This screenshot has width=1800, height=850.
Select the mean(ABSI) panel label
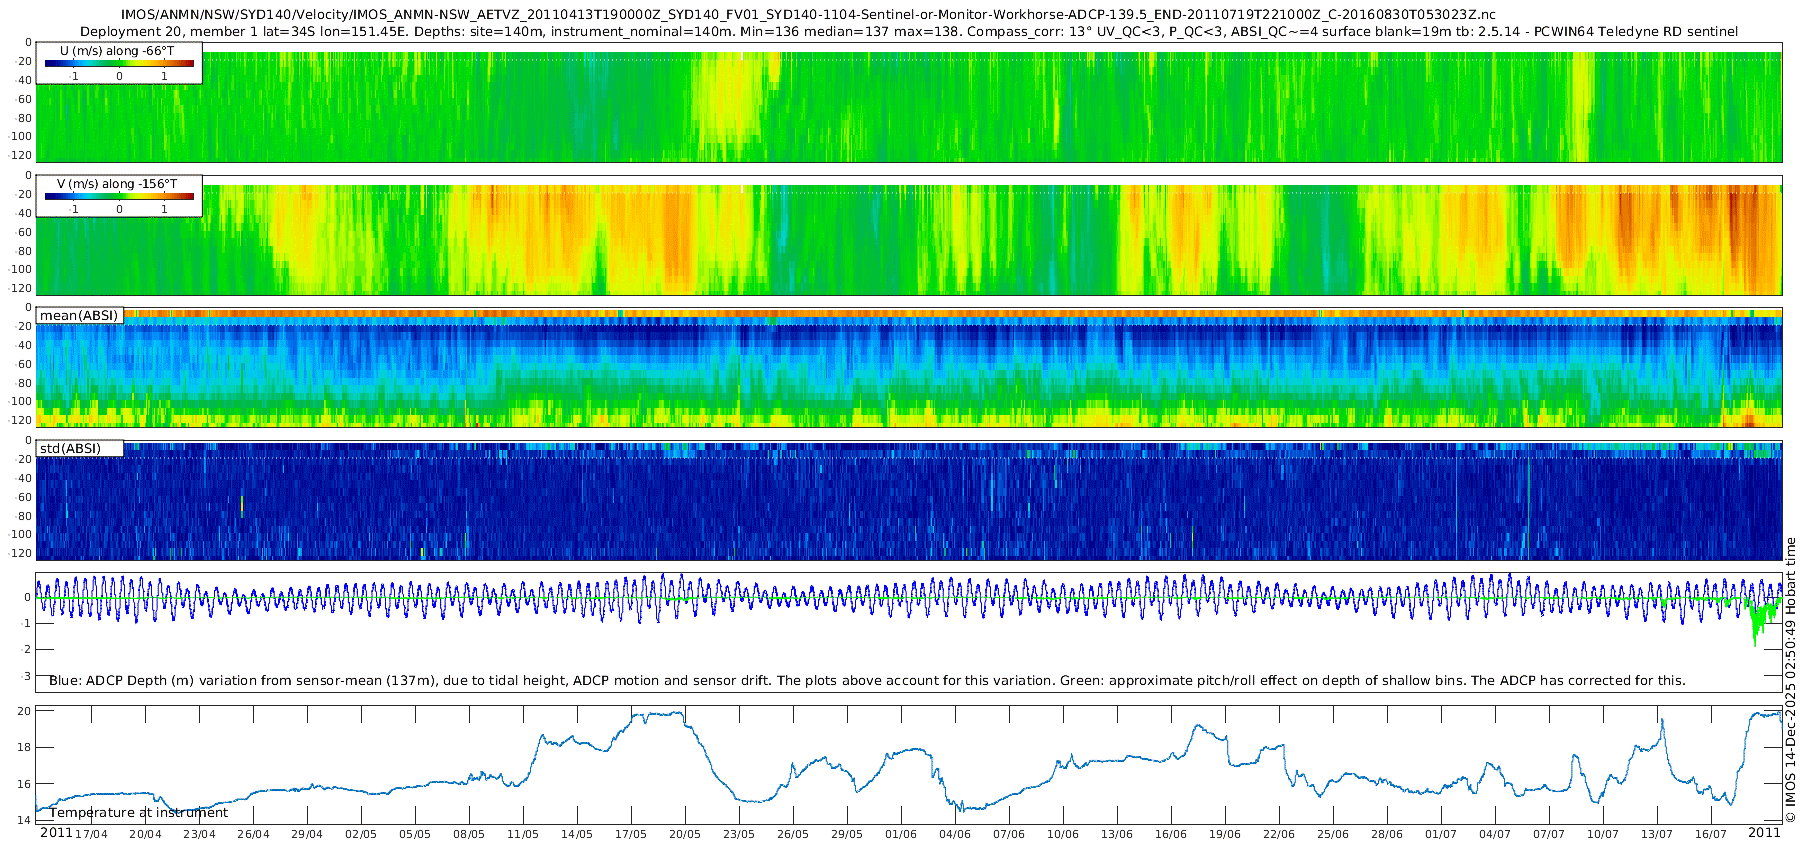79,316
